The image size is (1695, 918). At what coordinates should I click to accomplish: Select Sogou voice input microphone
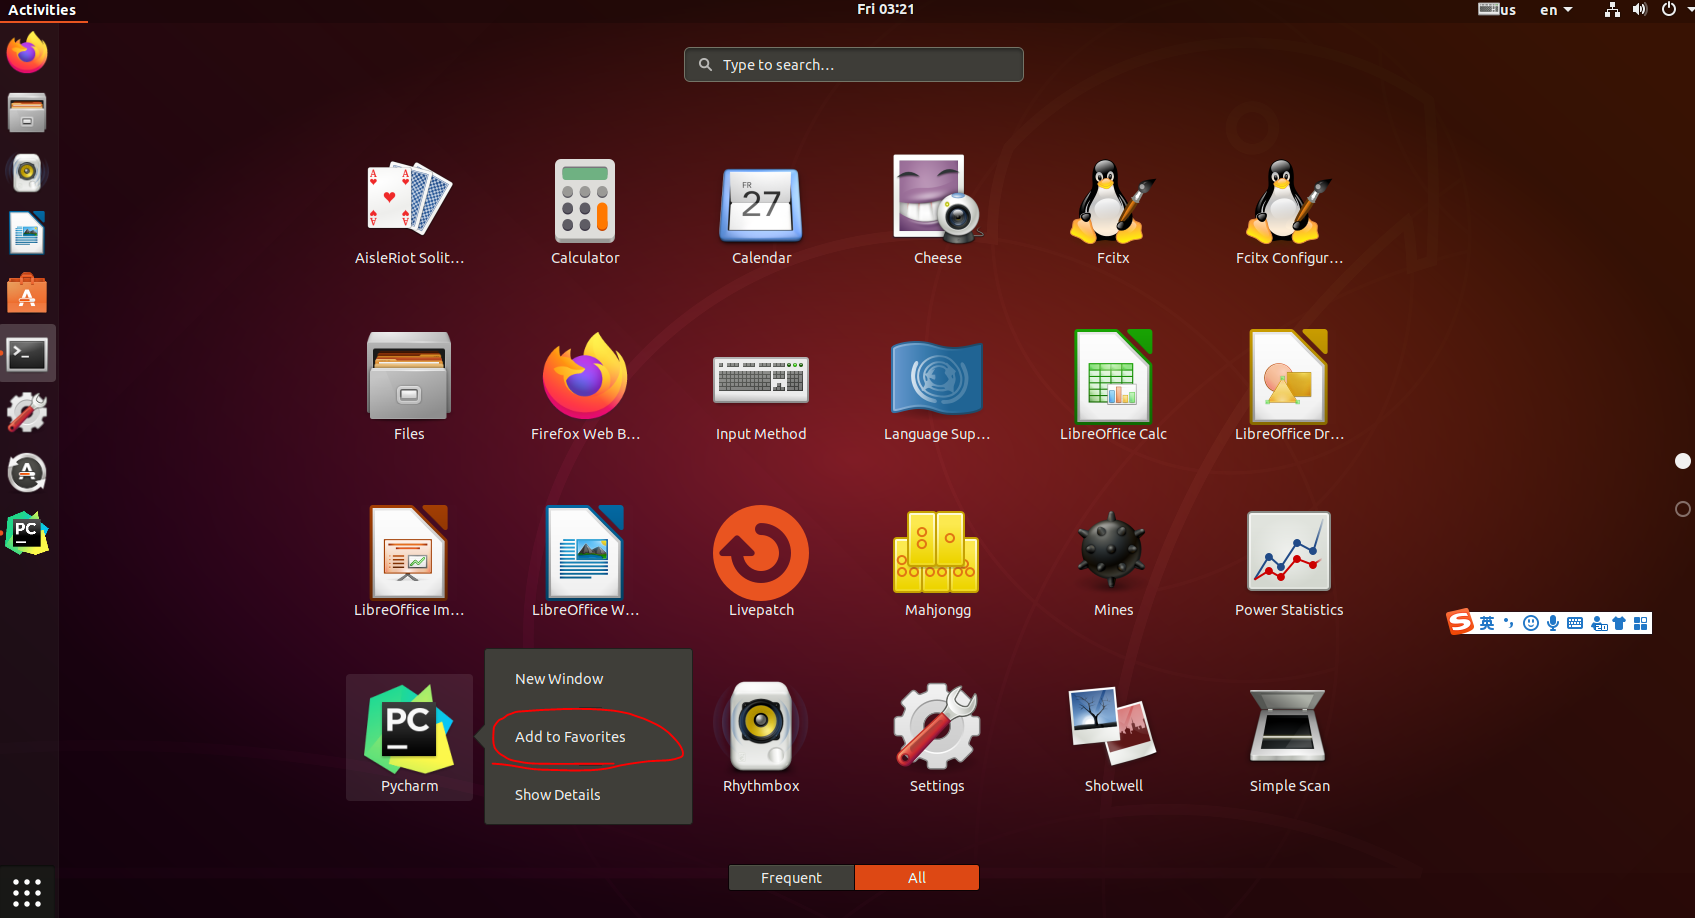coord(1553,622)
